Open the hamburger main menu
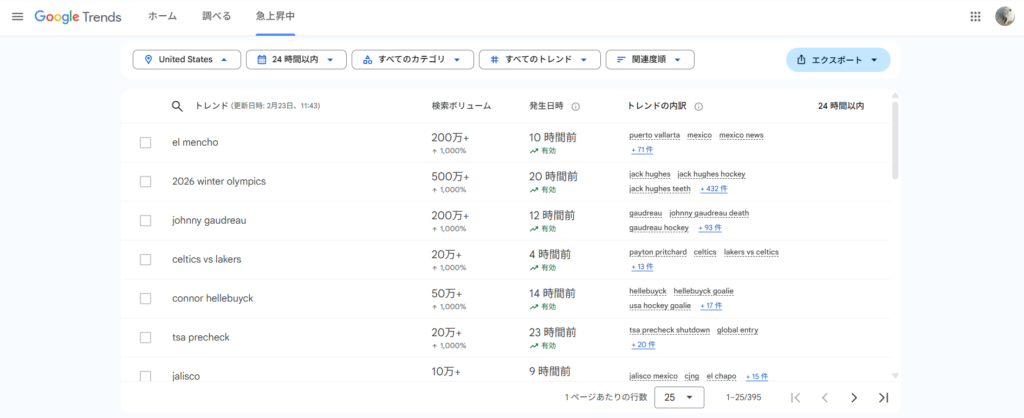The height and width of the screenshot is (418, 1024). [x=17, y=17]
